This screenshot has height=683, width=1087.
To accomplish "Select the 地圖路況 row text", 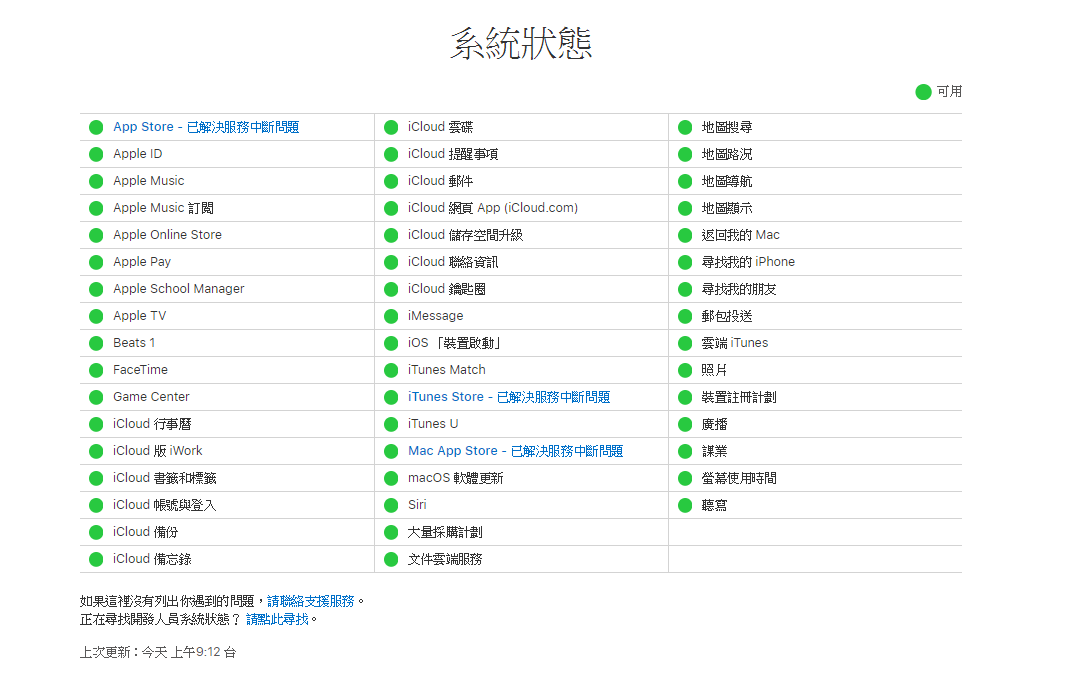I will pos(727,154).
